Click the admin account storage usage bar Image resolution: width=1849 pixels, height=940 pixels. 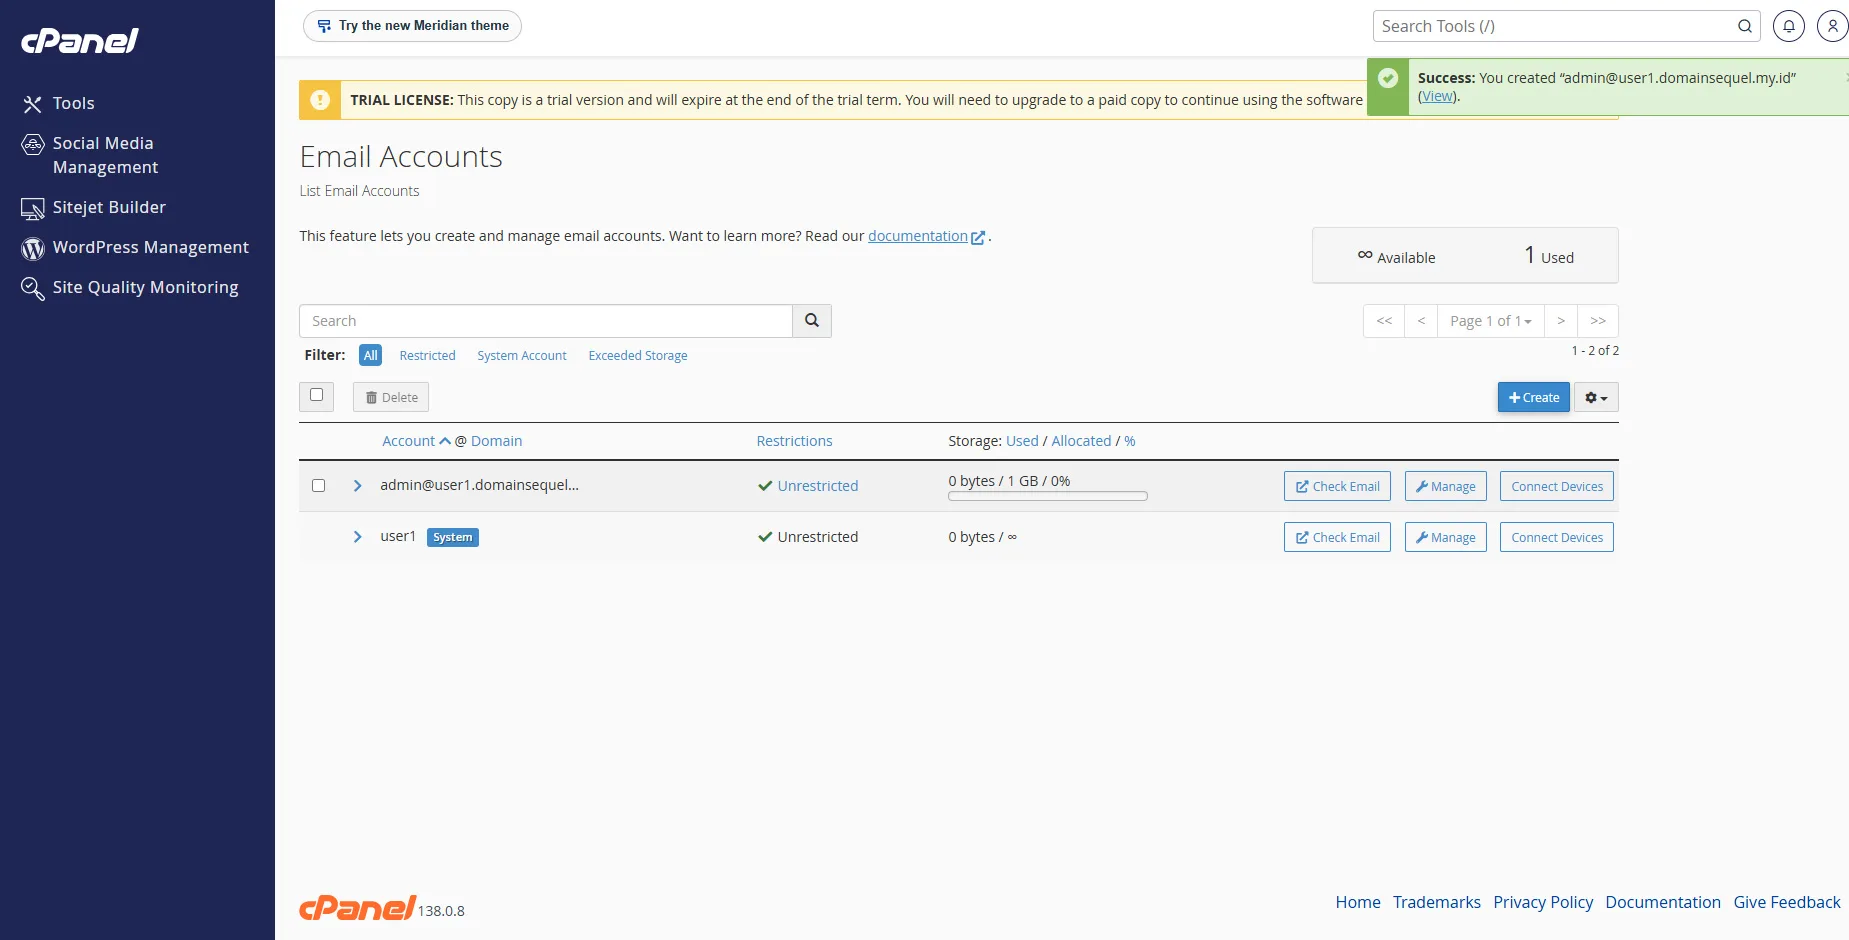[x=1047, y=496]
